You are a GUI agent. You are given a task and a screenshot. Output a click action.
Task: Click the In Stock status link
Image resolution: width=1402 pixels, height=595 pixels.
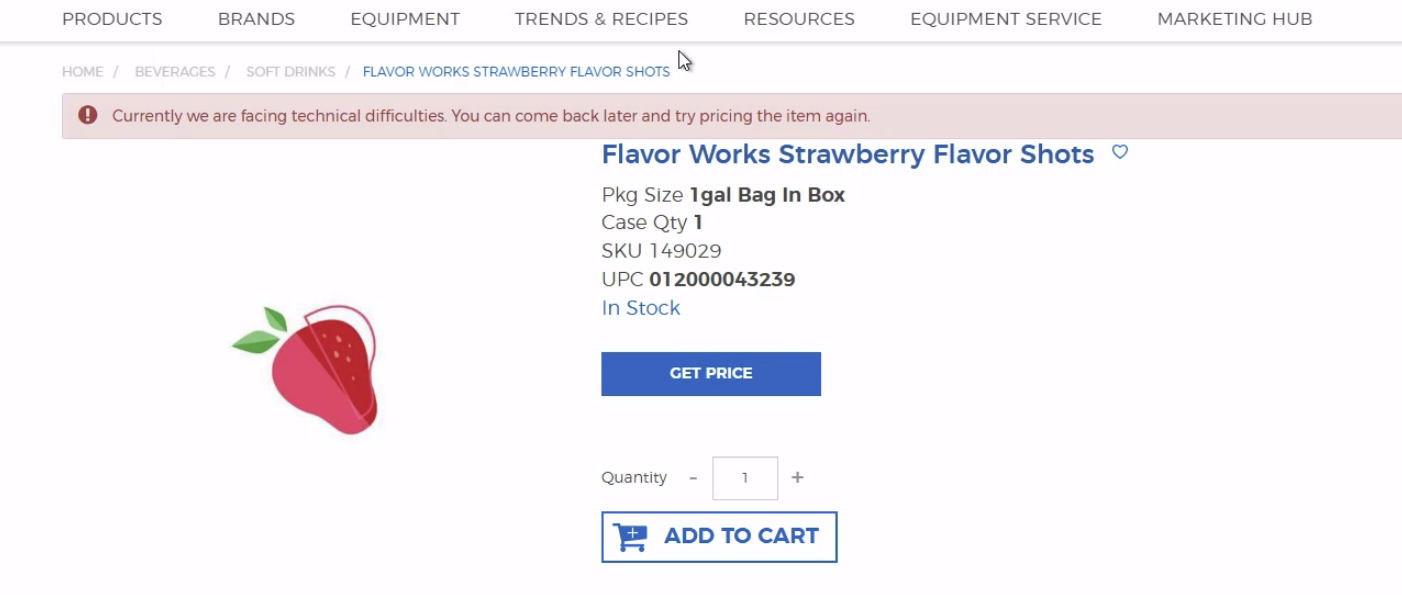pos(641,308)
